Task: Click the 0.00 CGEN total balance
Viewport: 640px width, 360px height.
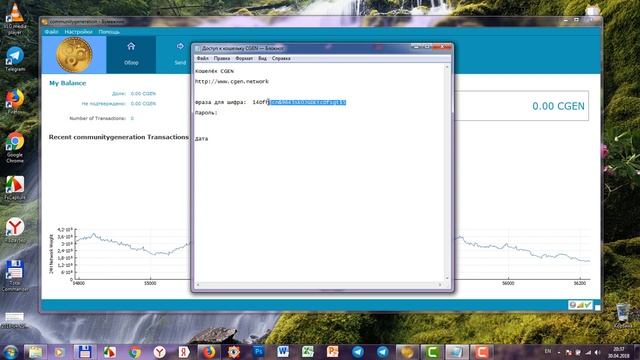Action: [x=558, y=106]
